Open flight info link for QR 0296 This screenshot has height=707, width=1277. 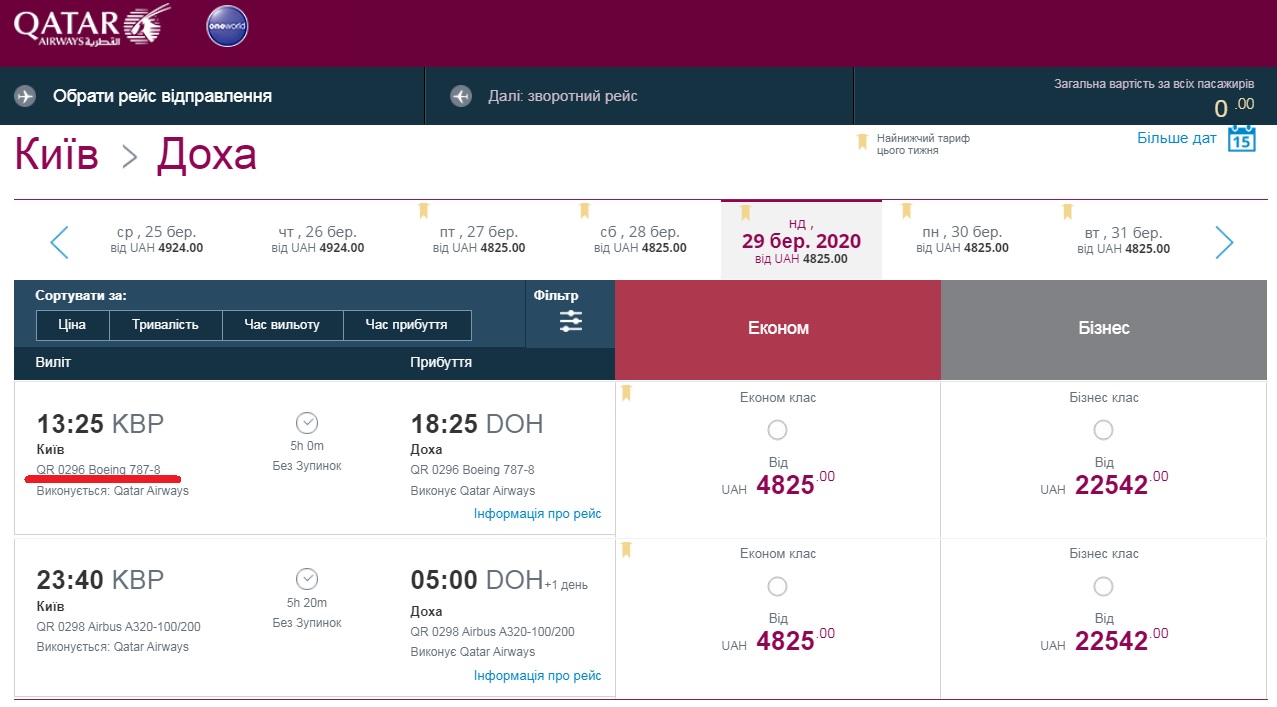537,514
